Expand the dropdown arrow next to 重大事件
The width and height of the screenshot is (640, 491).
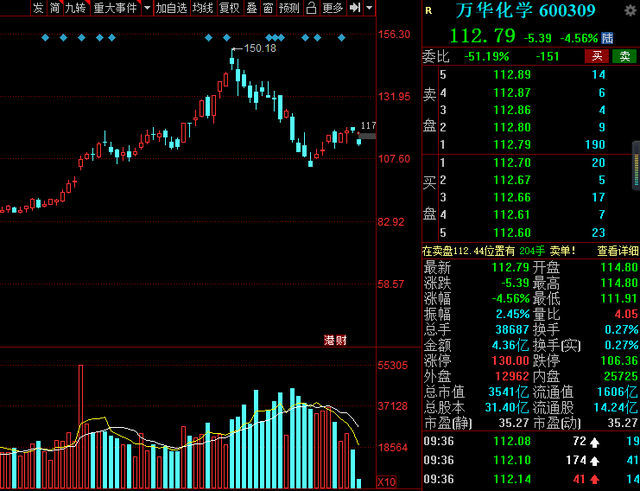pyautogui.click(x=147, y=8)
